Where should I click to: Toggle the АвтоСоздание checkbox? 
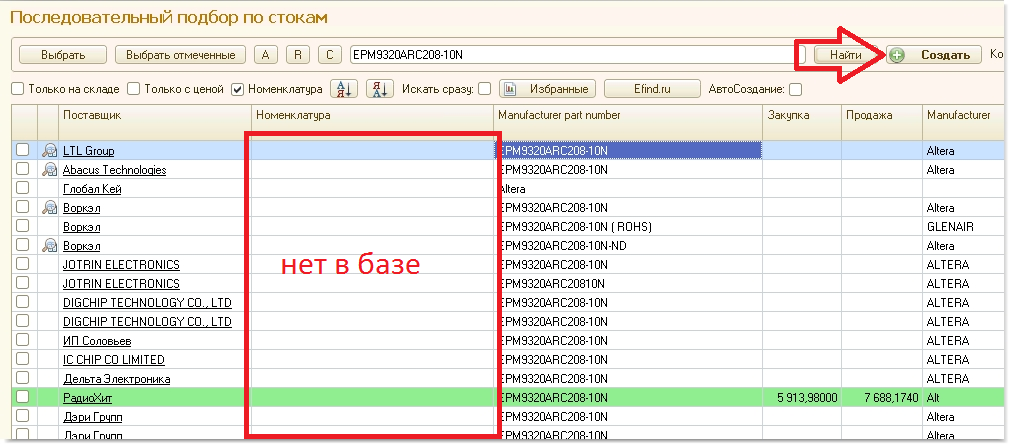click(795, 89)
